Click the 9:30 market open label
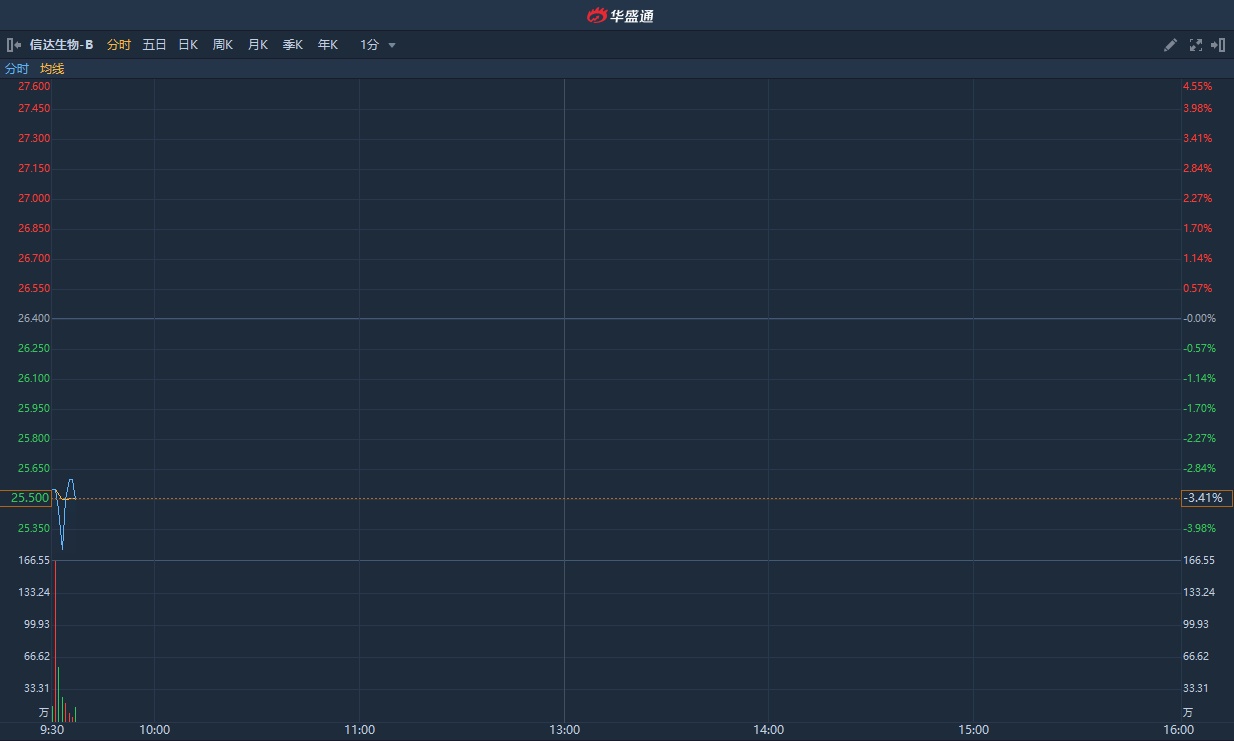Screen dimensions: 1234x741 pyautogui.click(x=52, y=730)
